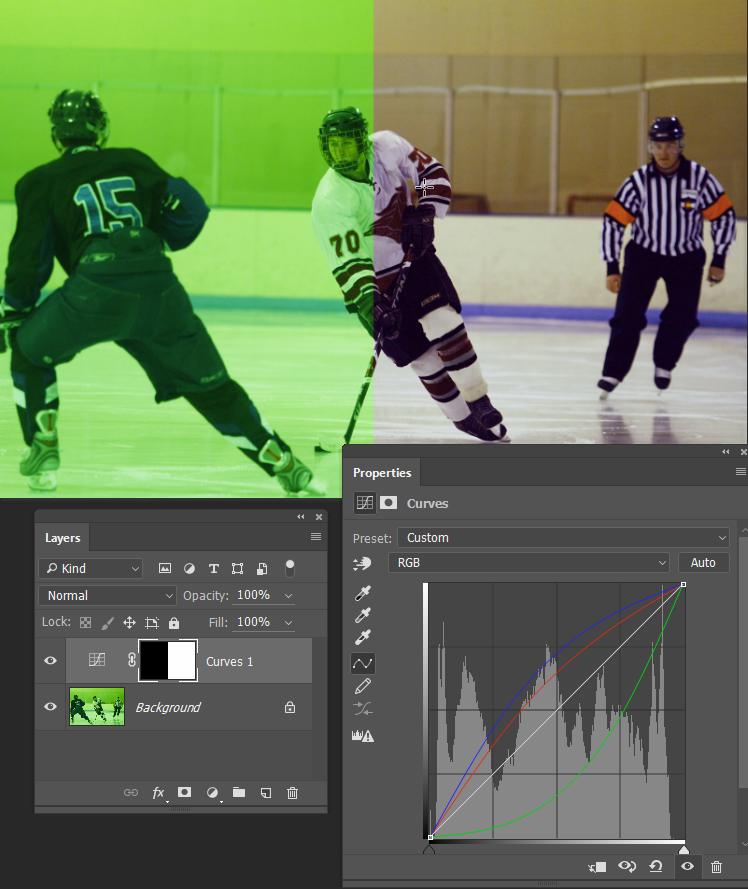Click the Auto button in Curves
748x889 pixels.
point(703,562)
